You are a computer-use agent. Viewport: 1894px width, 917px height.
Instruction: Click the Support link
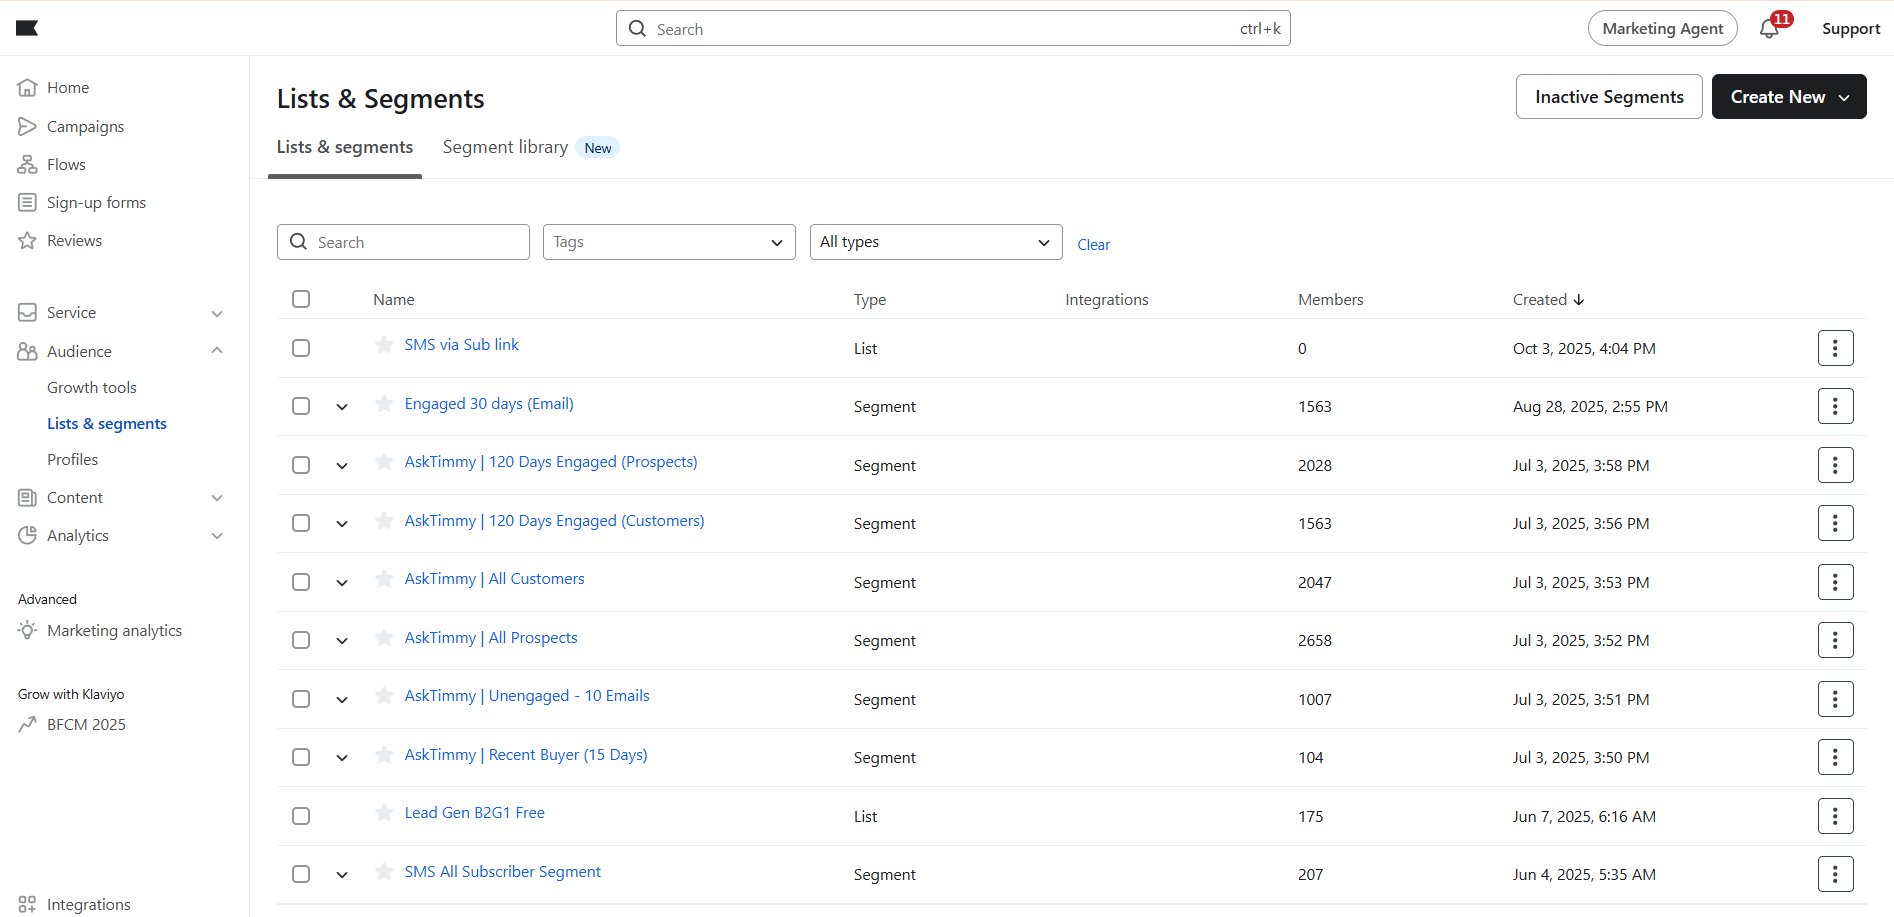[x=1851, y=29]
